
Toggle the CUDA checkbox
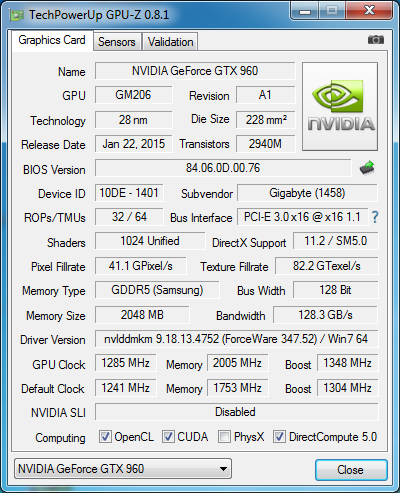pos(168,437)
